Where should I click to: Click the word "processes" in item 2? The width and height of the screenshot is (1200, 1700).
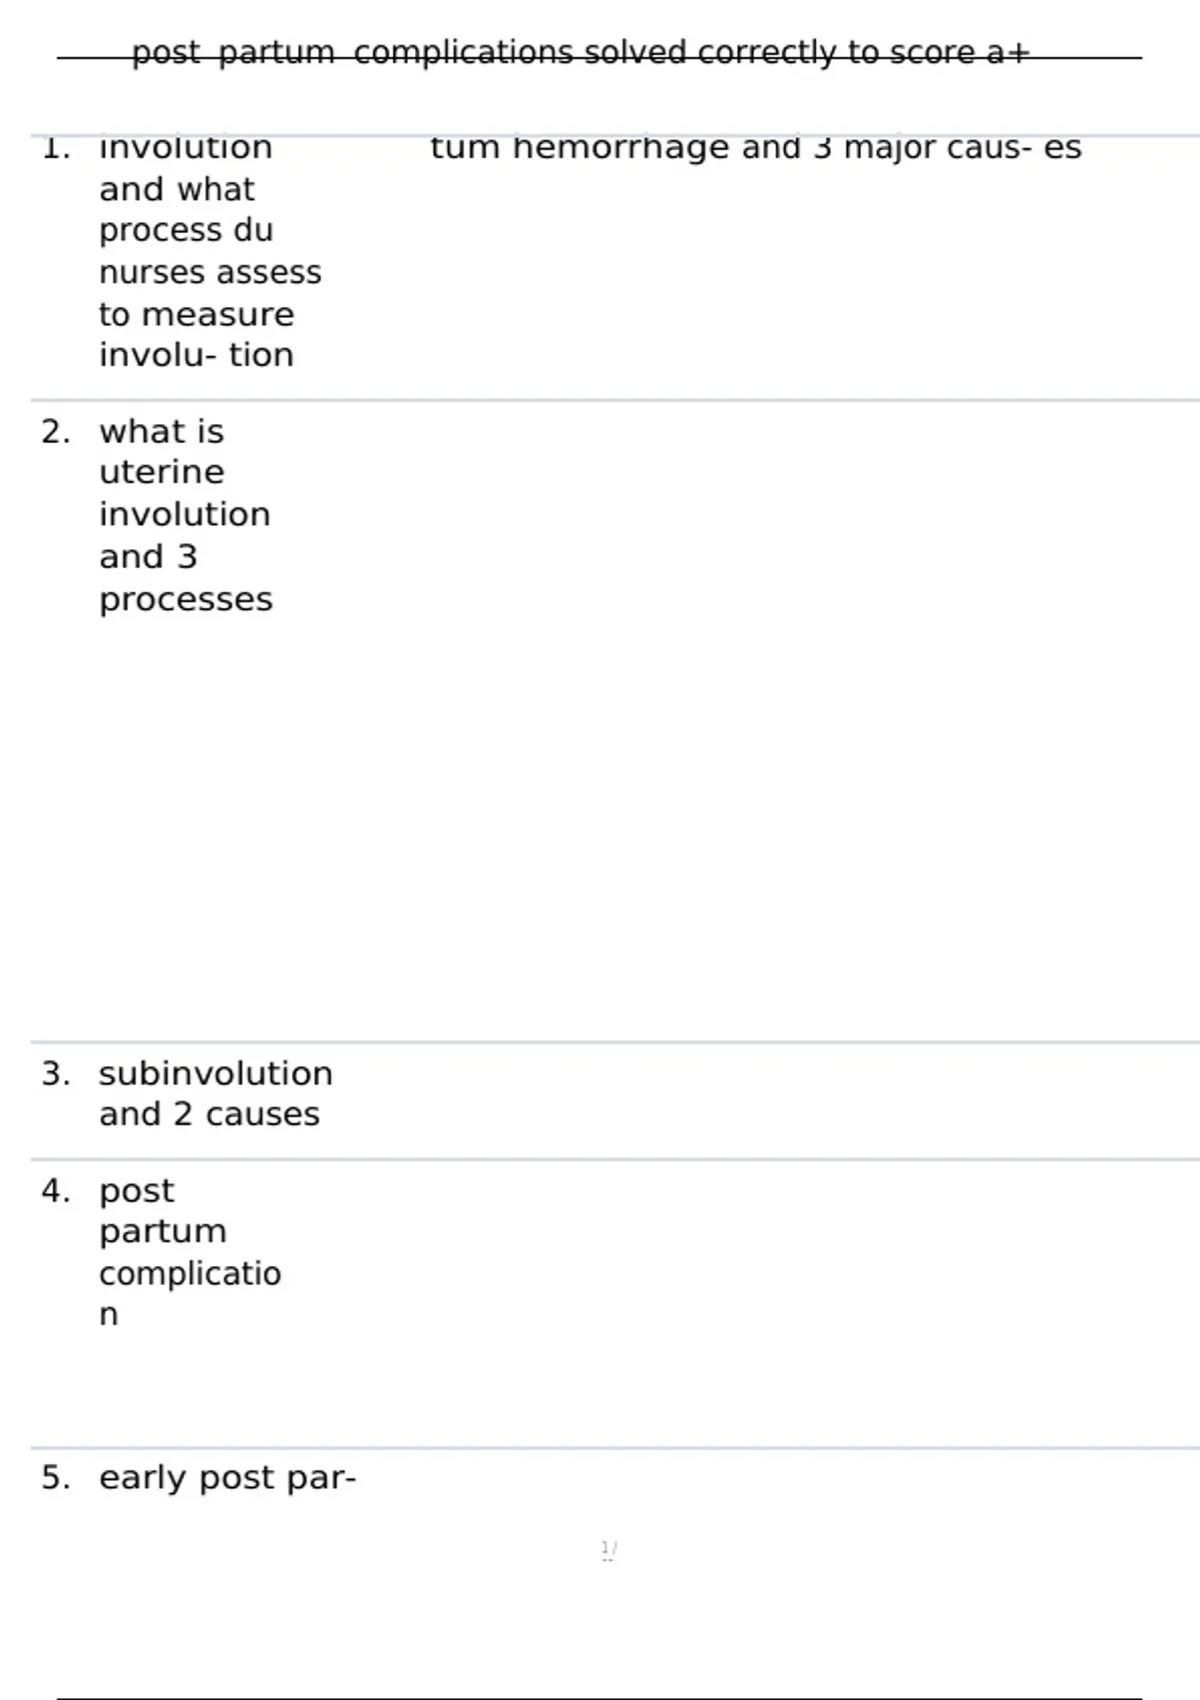(x=185, y=599)
